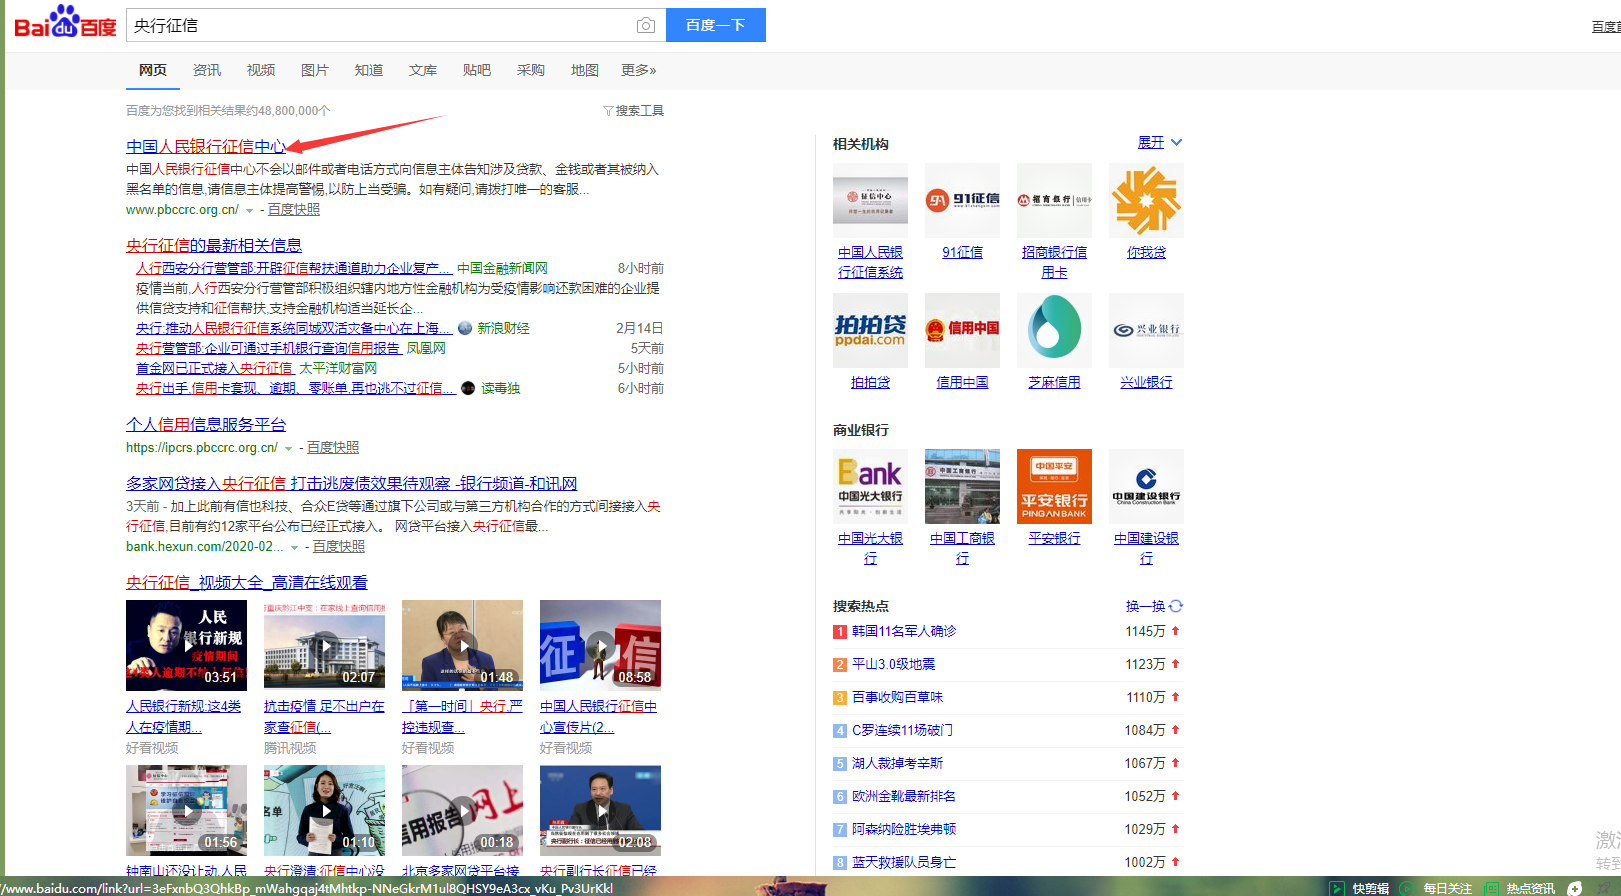This screenshot has width=1621, height=896.
Task: Open 中国人民银行征信中心 result link
Action: coord(206,147)
